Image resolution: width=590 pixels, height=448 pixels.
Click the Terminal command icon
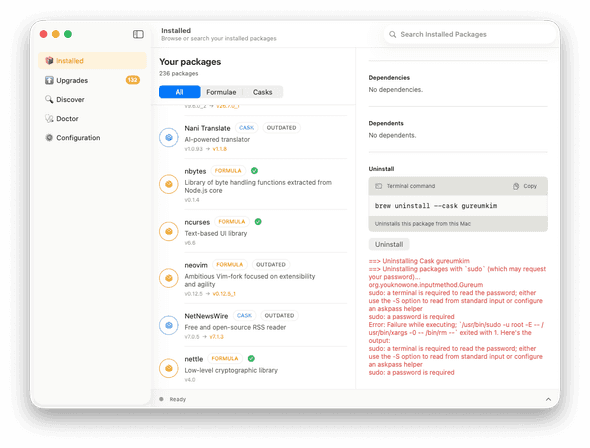coord(379,186)
